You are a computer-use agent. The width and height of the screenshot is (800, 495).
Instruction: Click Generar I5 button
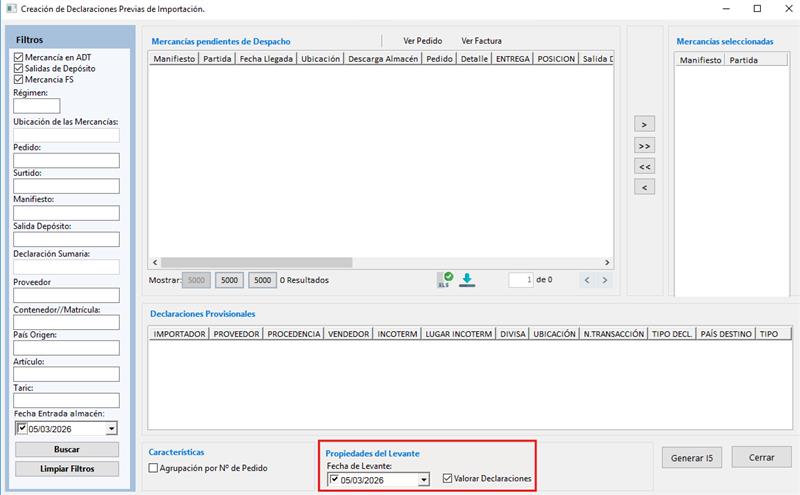(691, 457)
